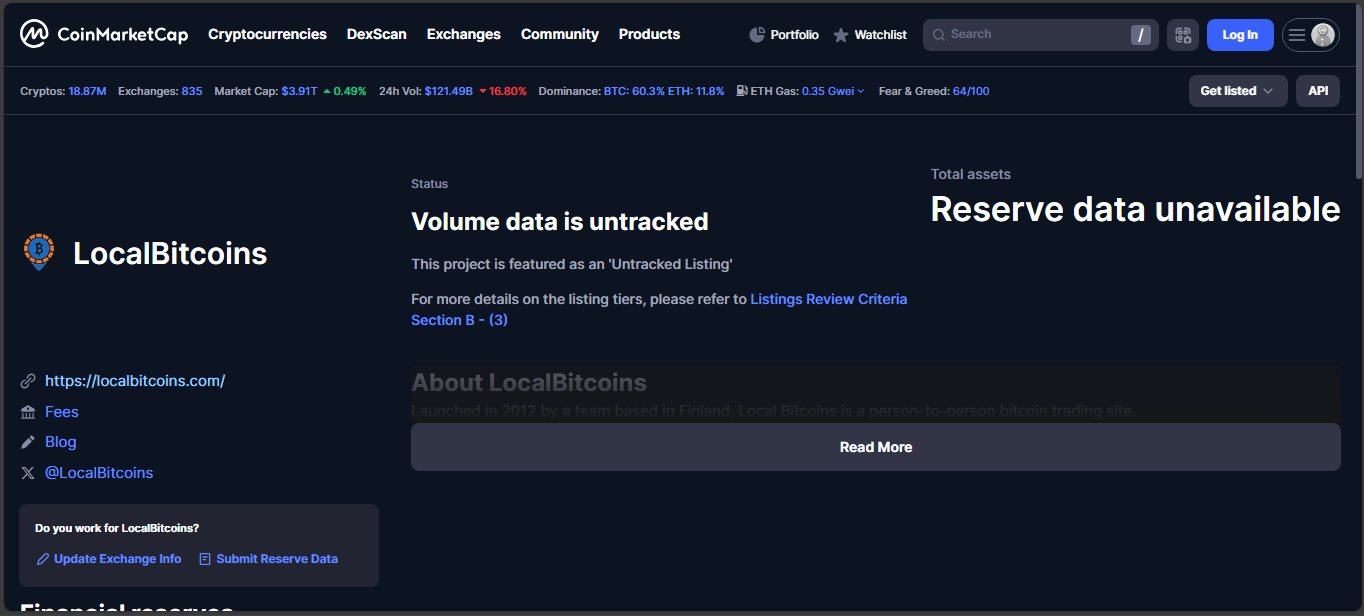Click the QR scan icon beside search
This screenshot has height=616, width=1364.
pos(1182,35)
